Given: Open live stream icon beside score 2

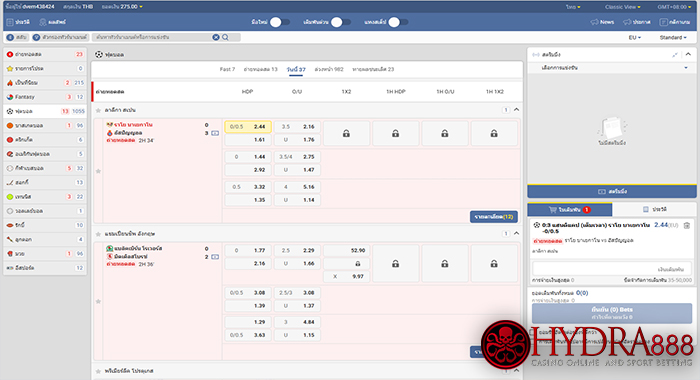Looking at the screenshot, I should [215, 257].
